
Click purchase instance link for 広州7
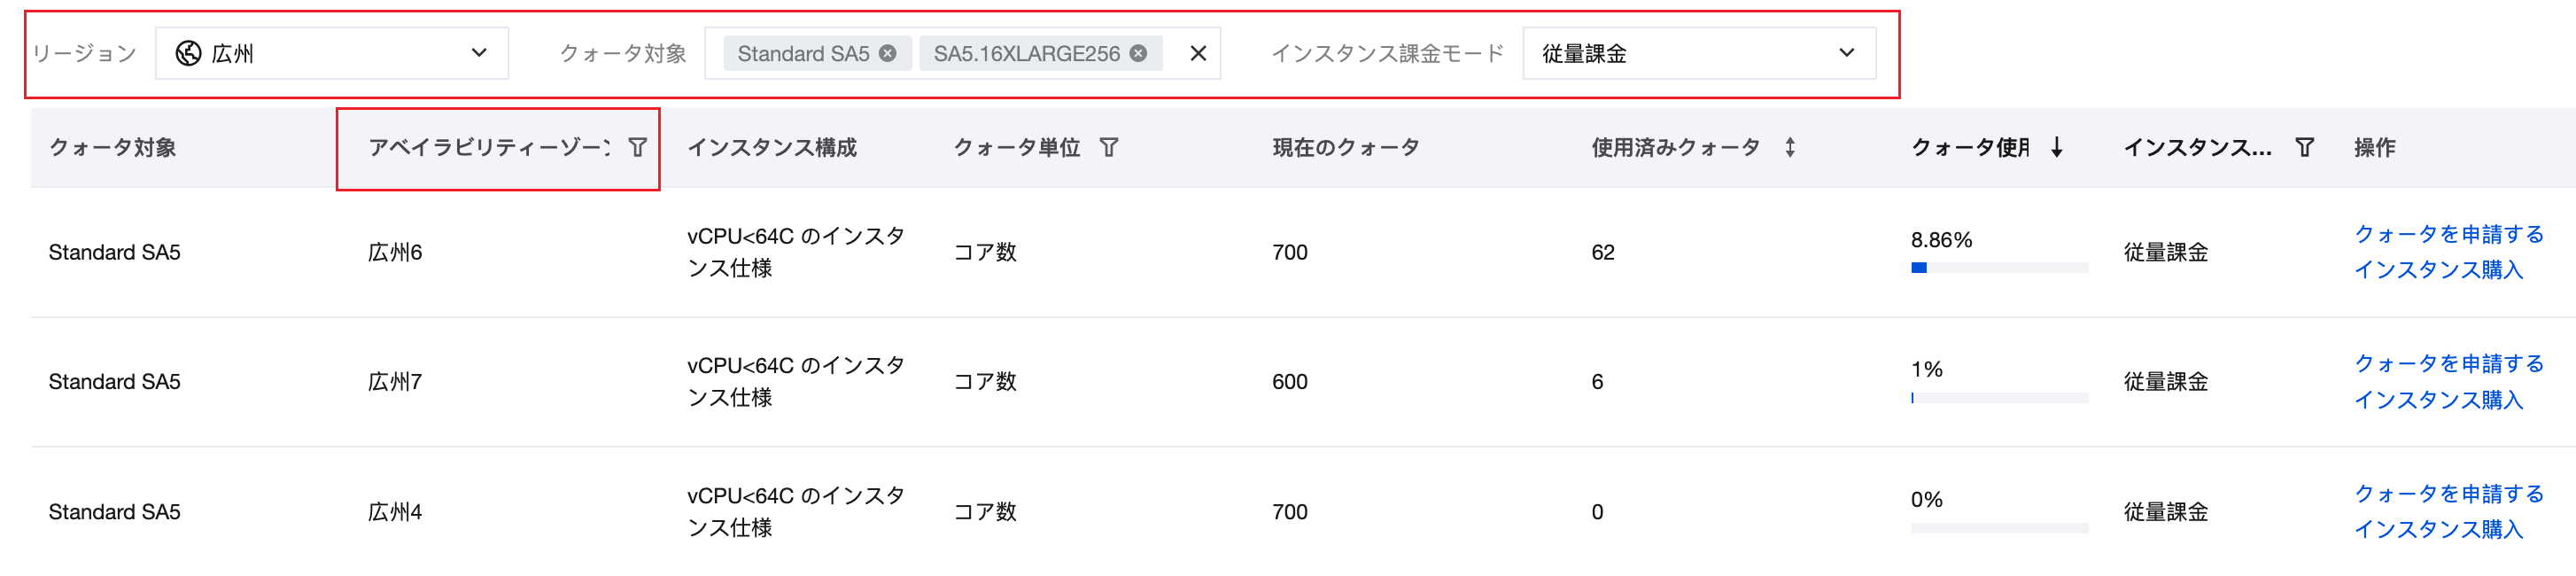click(2437, 400)
